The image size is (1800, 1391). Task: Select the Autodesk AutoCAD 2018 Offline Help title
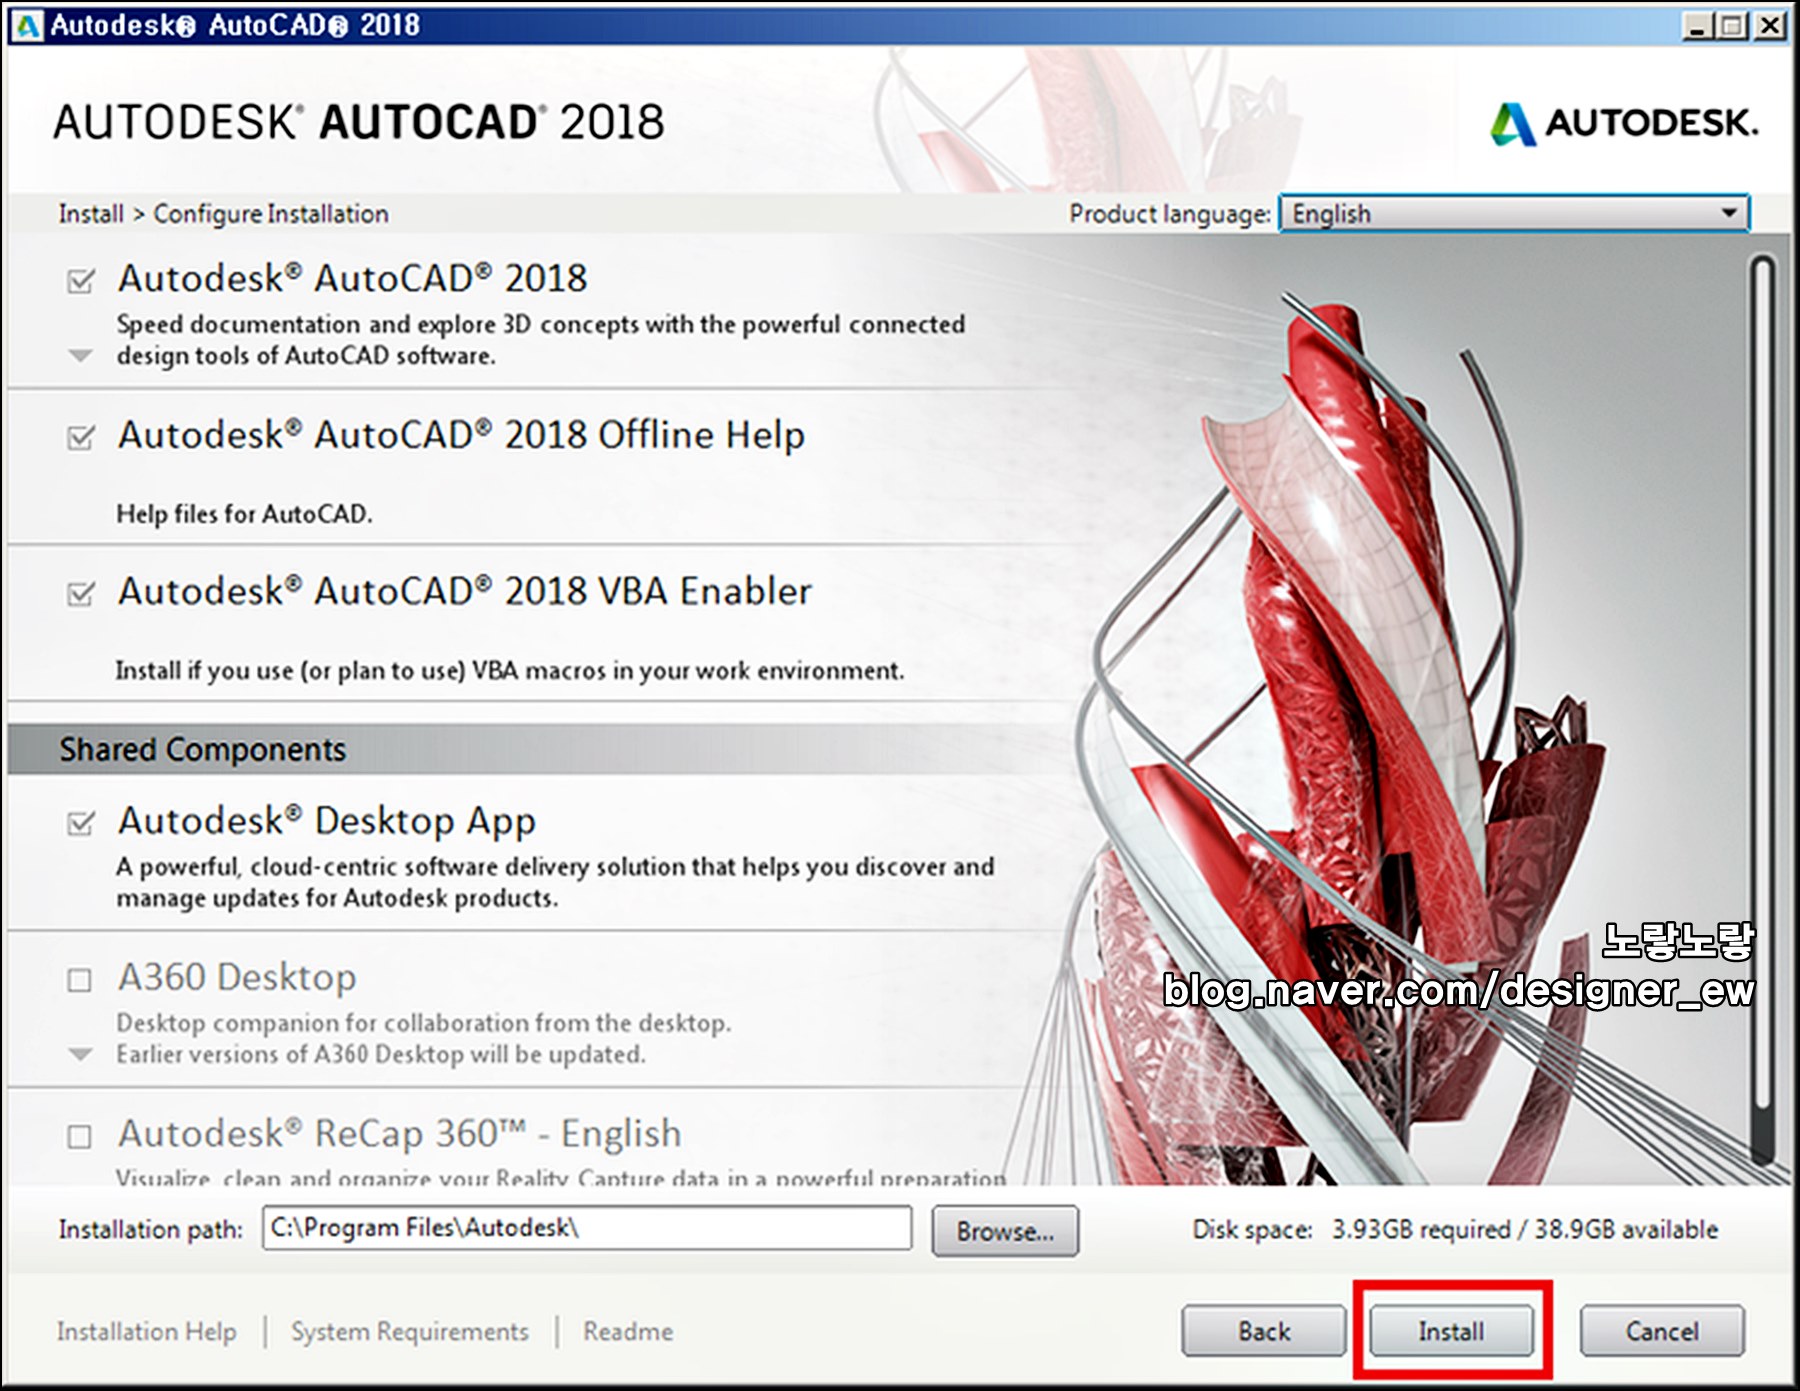461,435
